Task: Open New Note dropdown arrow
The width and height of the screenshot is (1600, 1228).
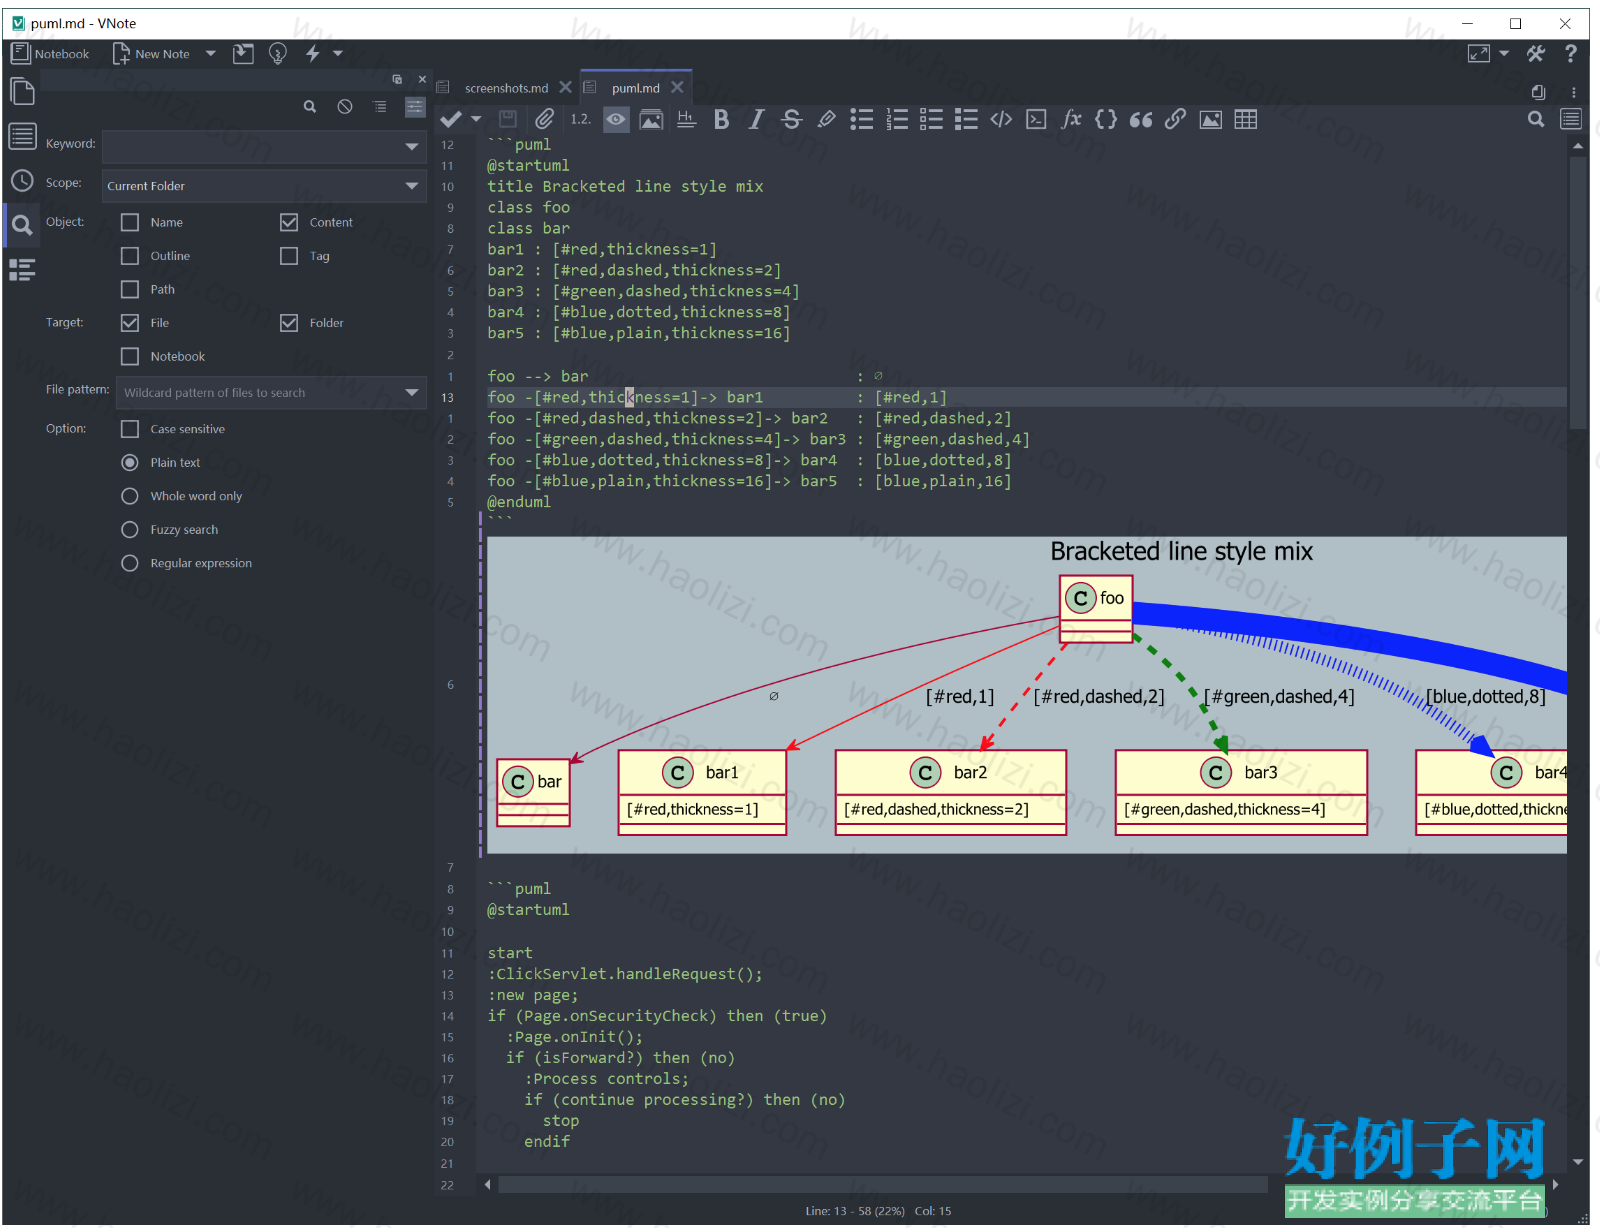Action: coord(210,54)
